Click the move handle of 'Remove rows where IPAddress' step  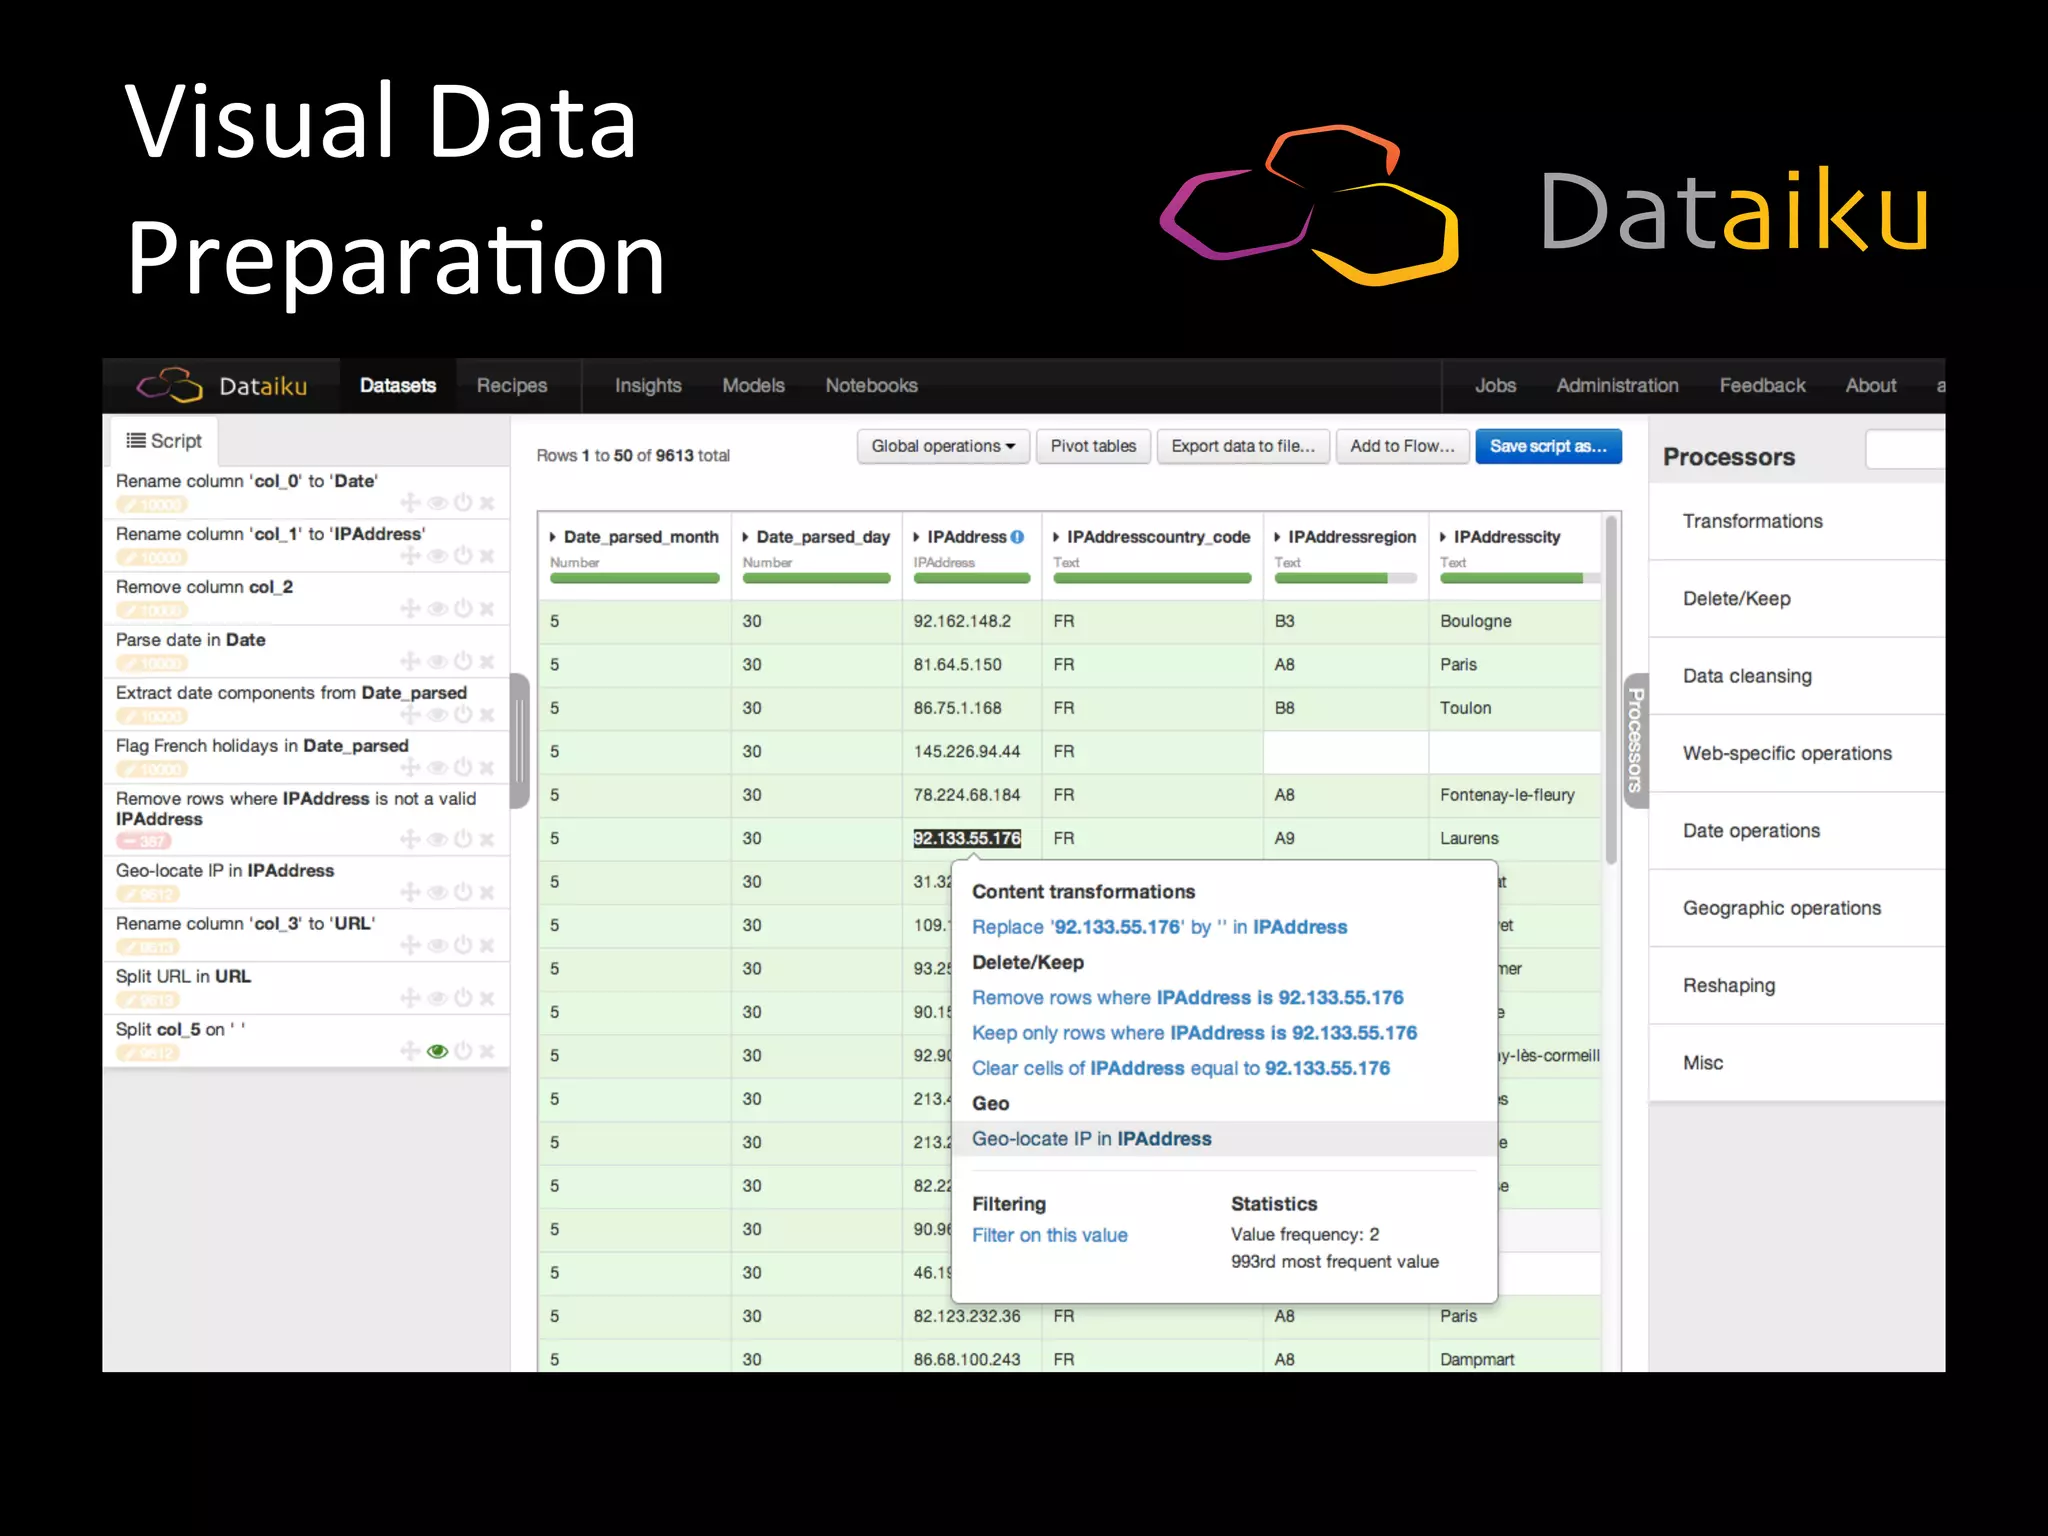click(410, 839)
